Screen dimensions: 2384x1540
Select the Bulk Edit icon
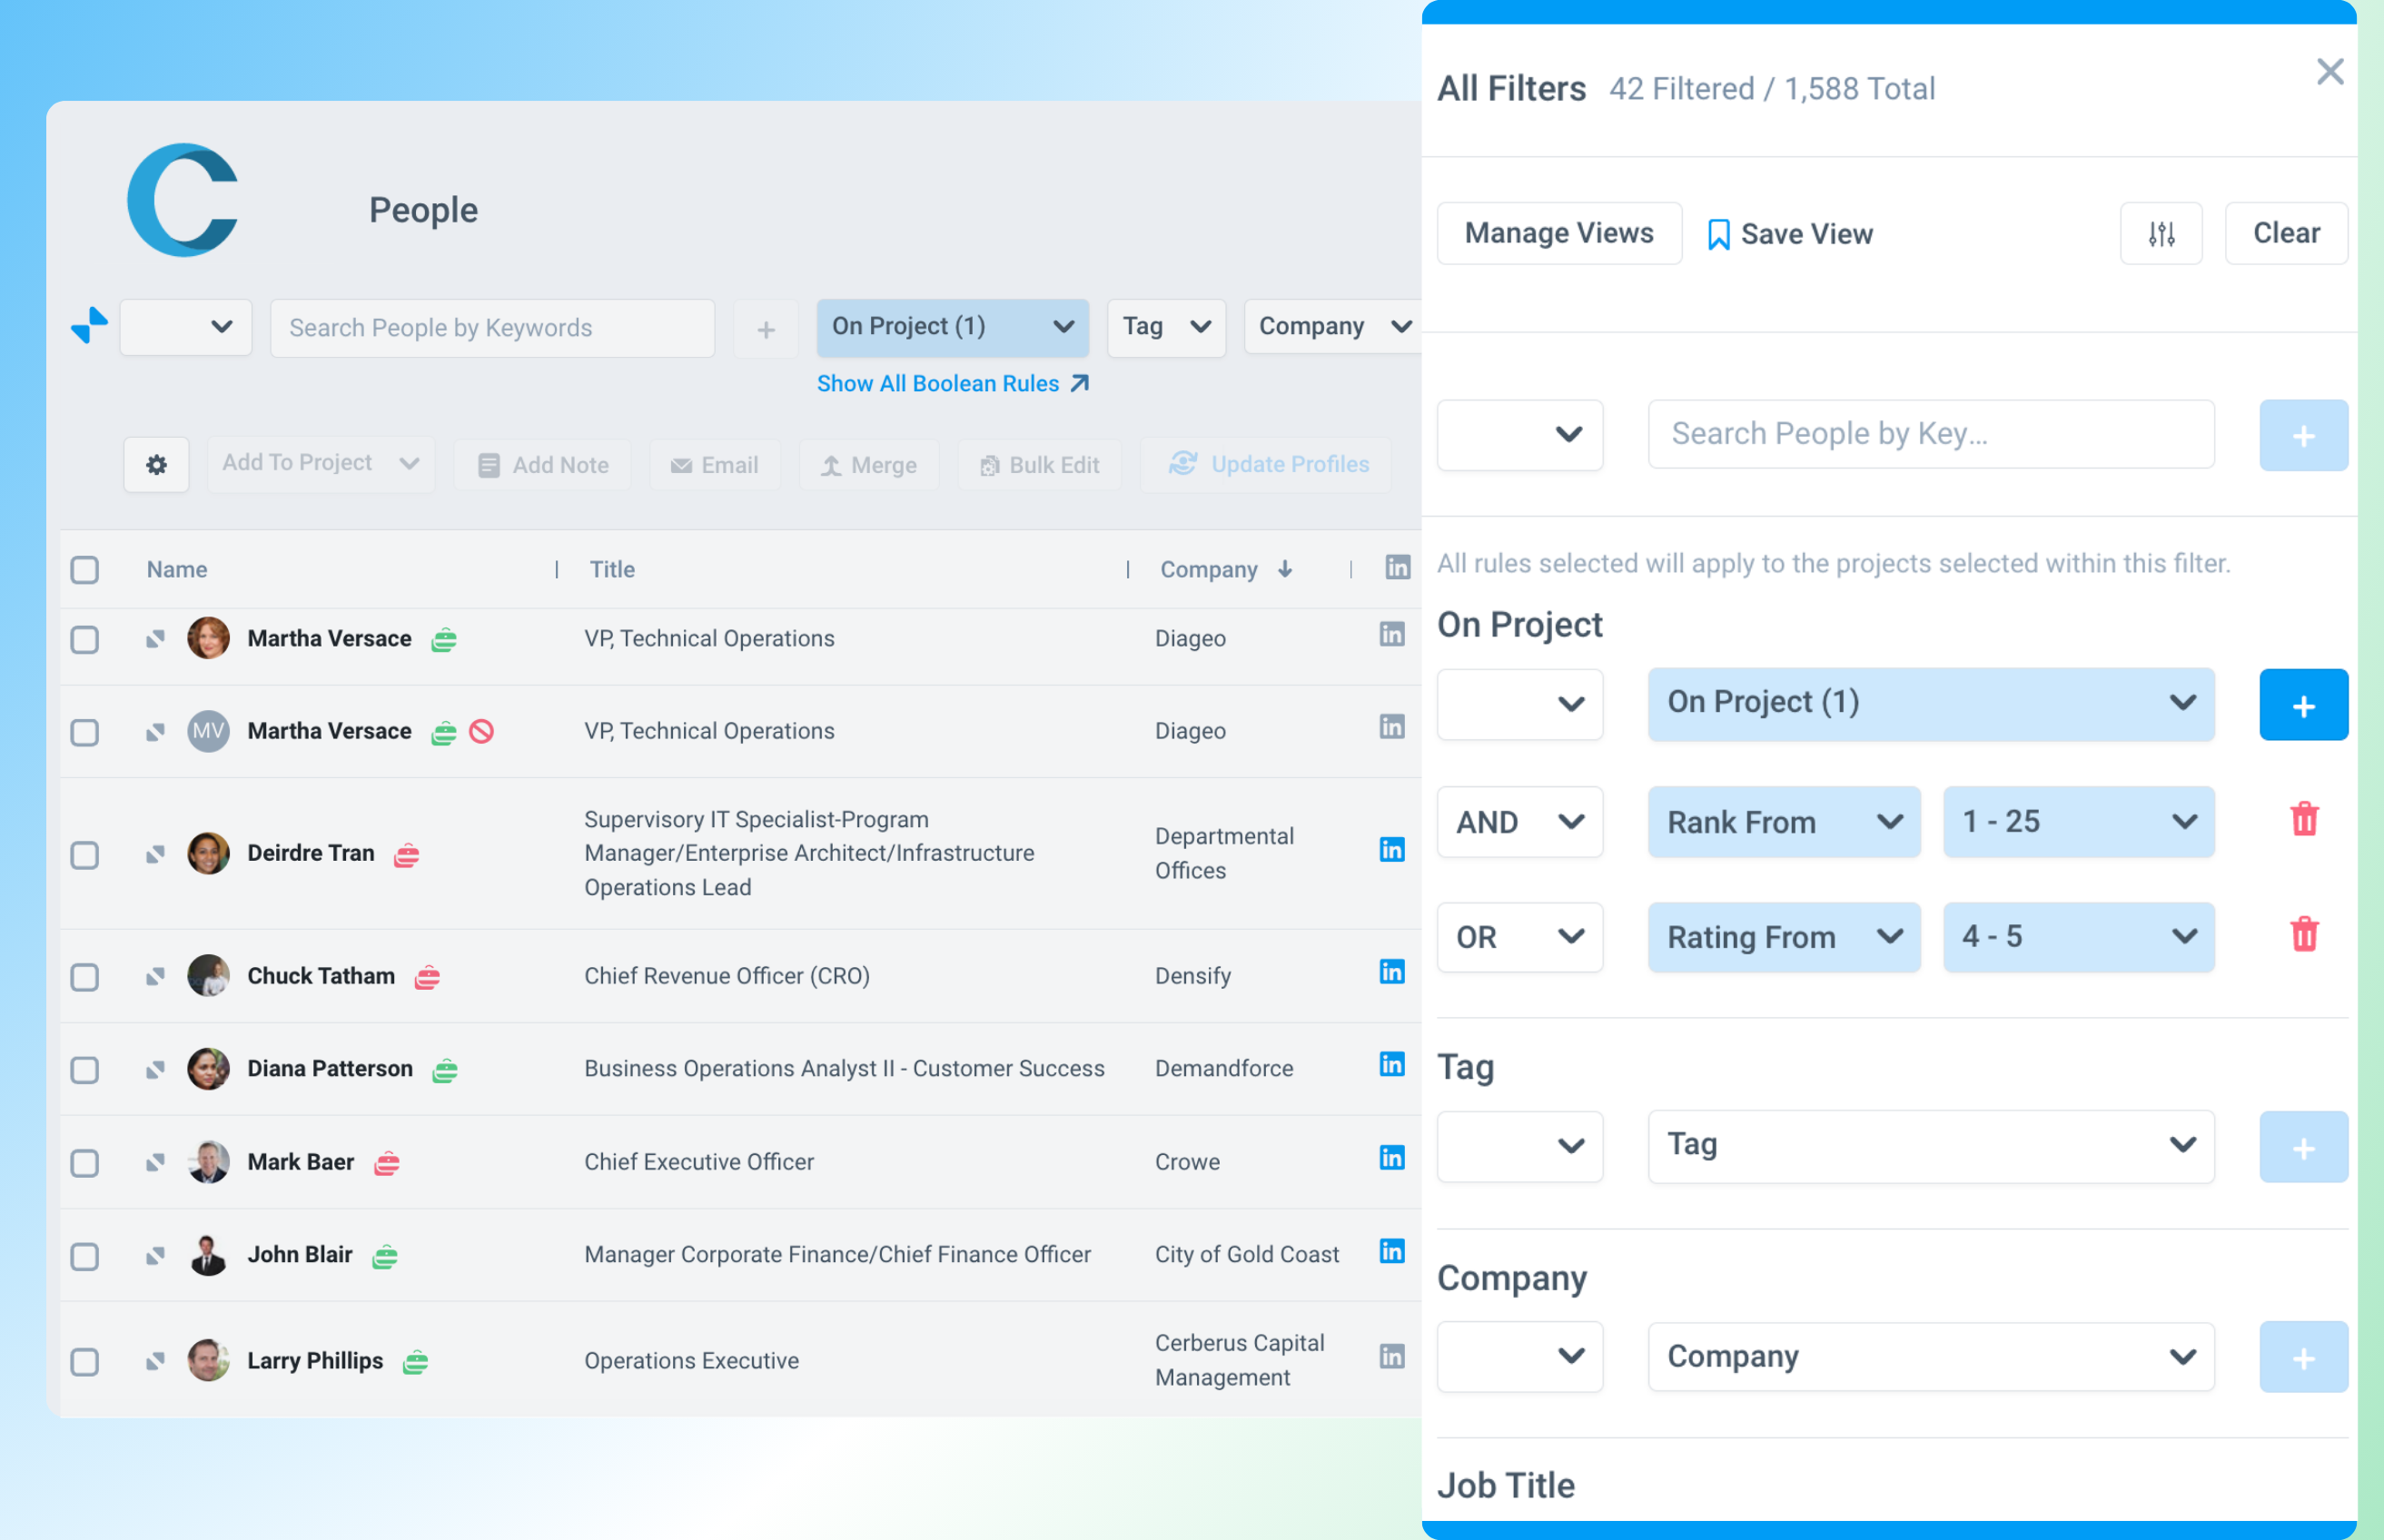(990, 464)
